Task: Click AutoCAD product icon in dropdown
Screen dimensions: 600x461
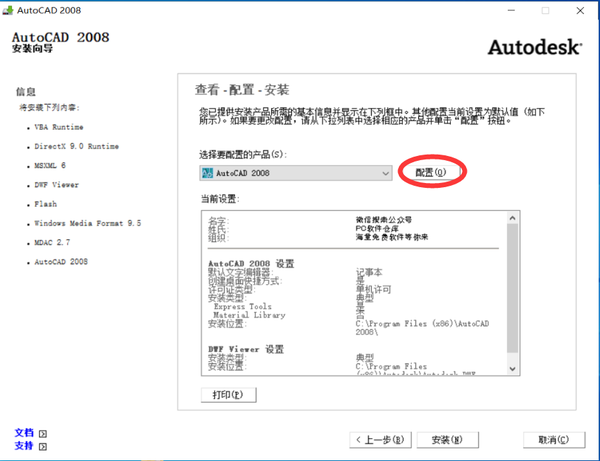Action: (x=207, y=173)
